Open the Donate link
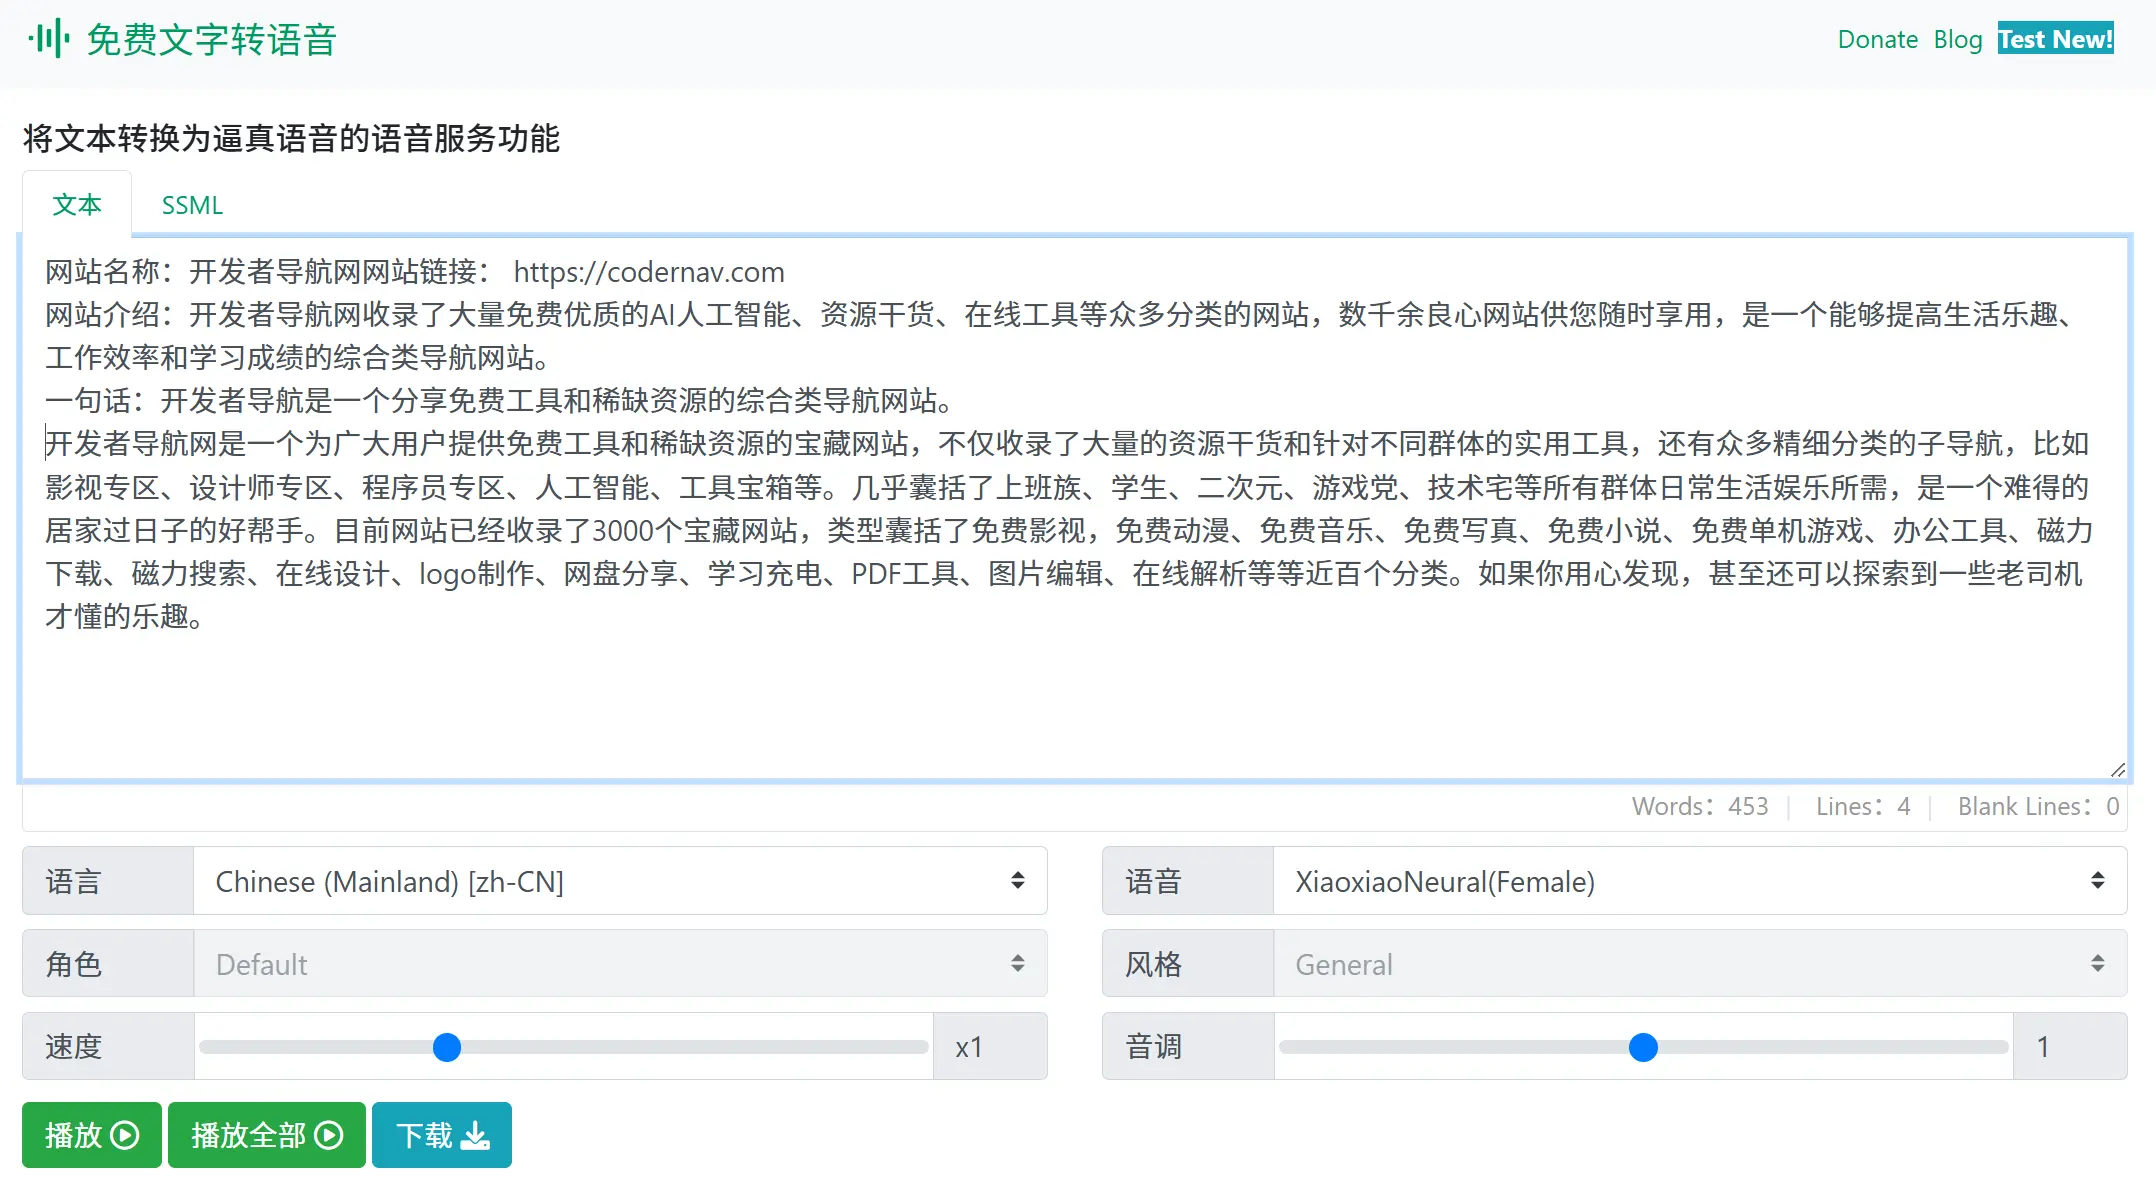Viewport: 2156px width, 1183px height. coord(1877,39)
